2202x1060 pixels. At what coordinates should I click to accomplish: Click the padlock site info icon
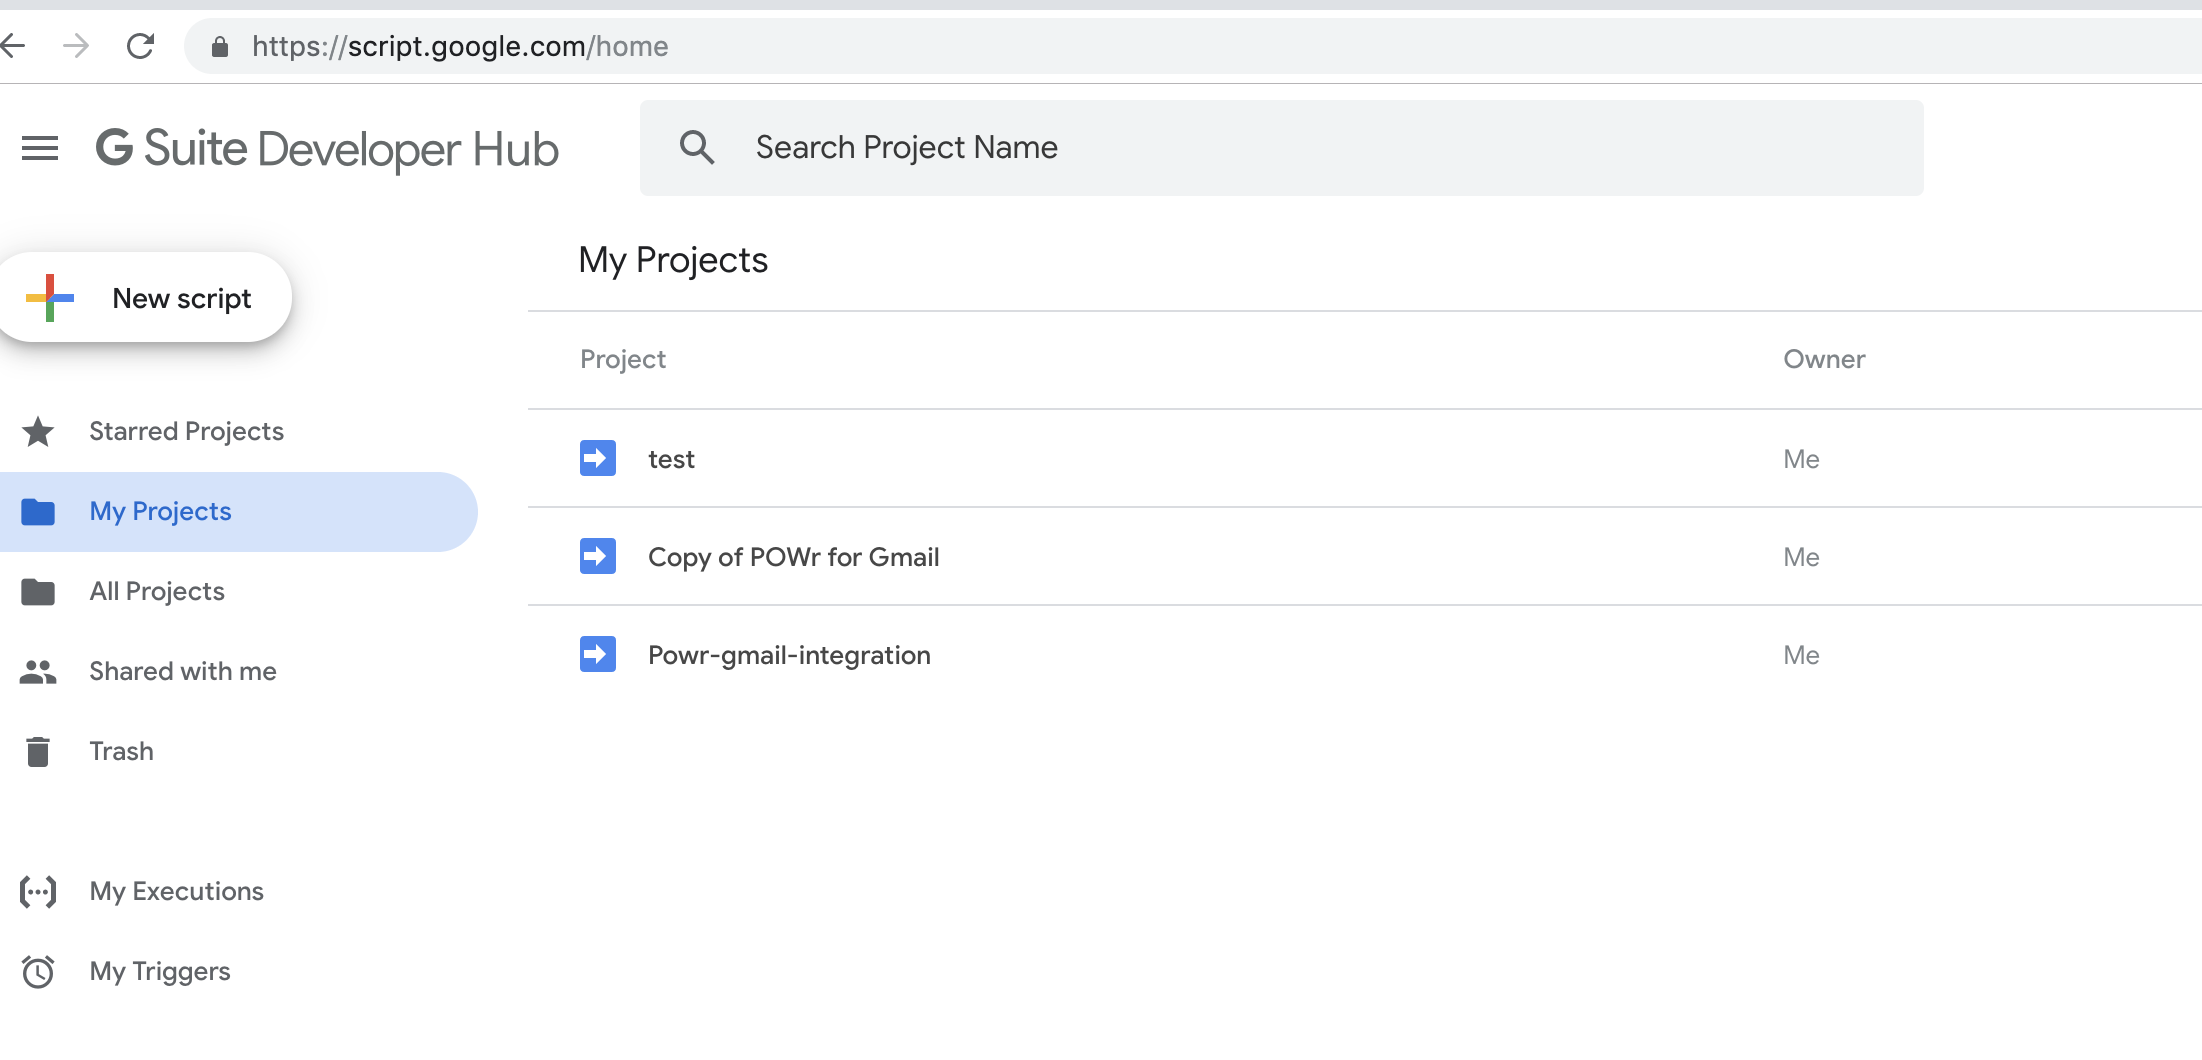(x=220, y=46)
